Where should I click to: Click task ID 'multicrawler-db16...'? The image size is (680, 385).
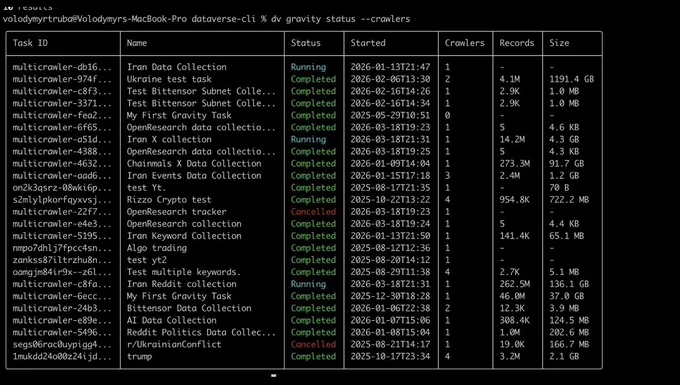(62, 67)
